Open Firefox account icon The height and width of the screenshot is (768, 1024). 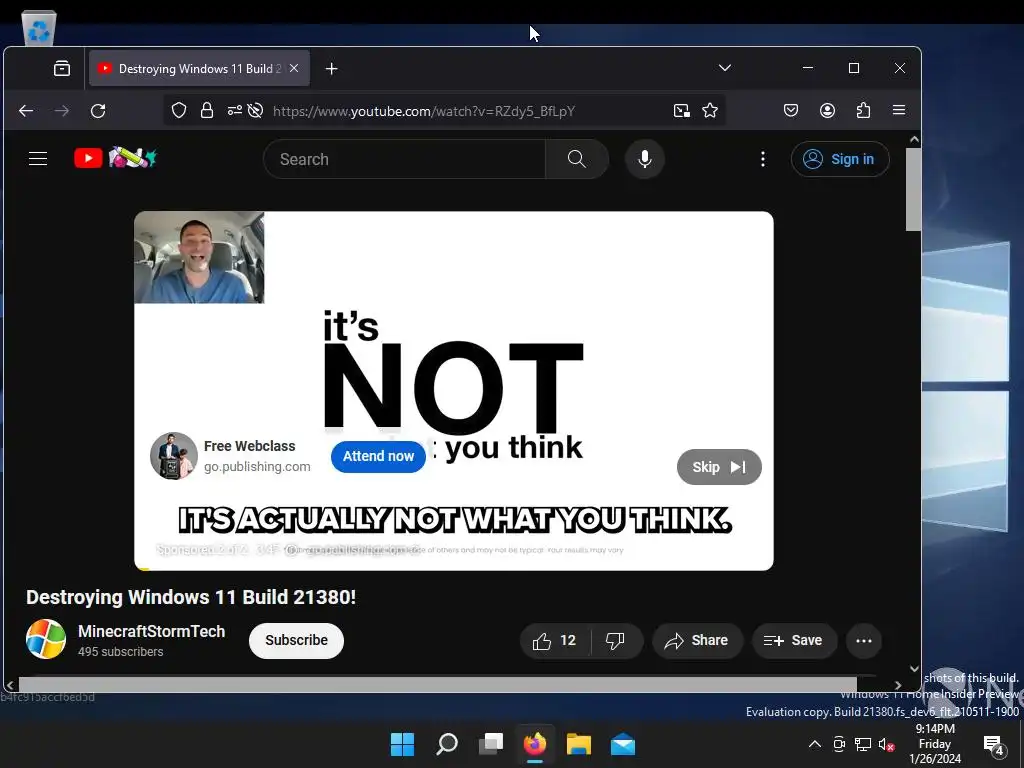[827, 110]
